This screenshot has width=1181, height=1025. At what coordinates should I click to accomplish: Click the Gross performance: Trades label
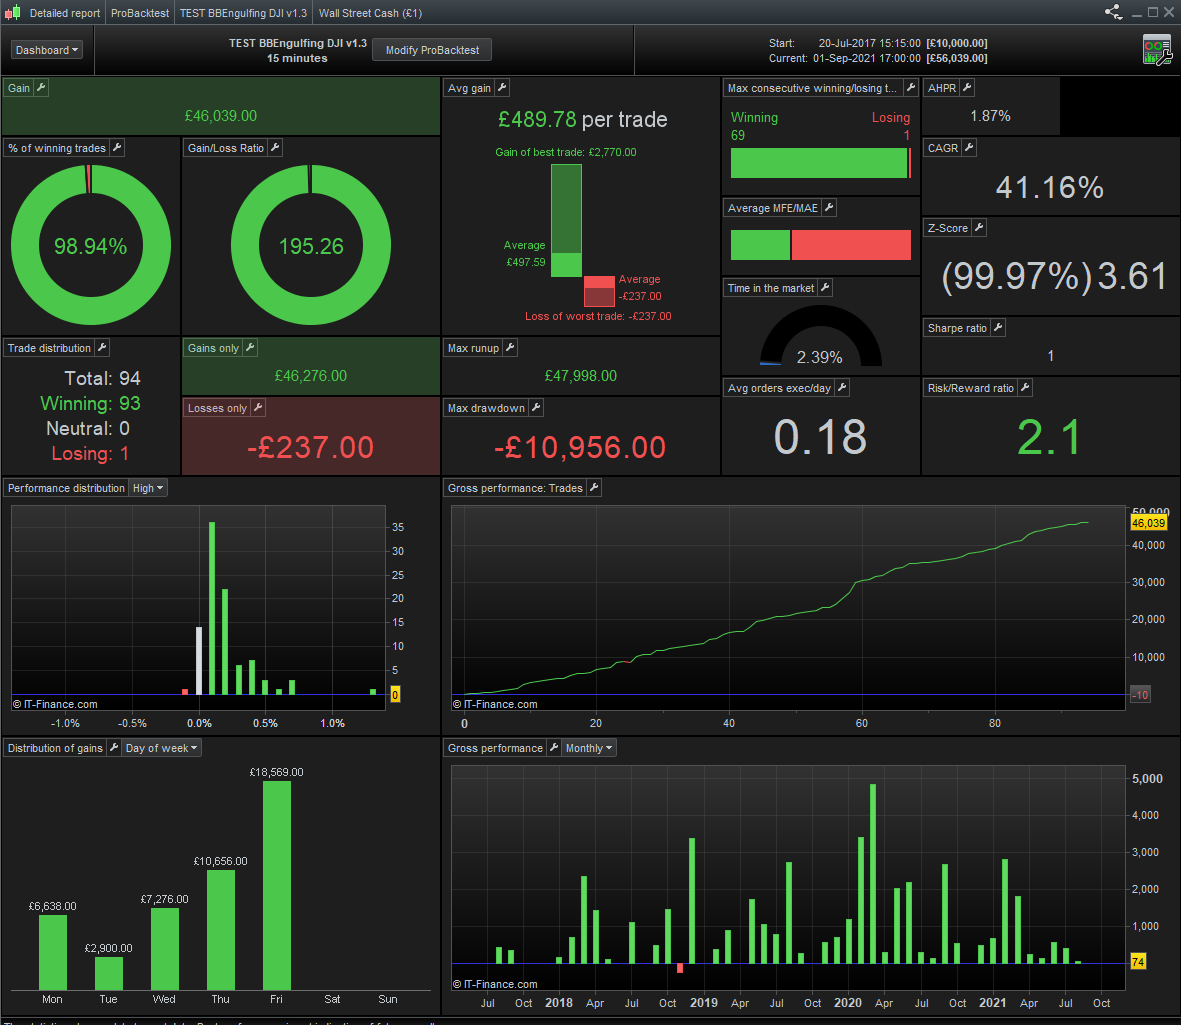coord(515,488)
